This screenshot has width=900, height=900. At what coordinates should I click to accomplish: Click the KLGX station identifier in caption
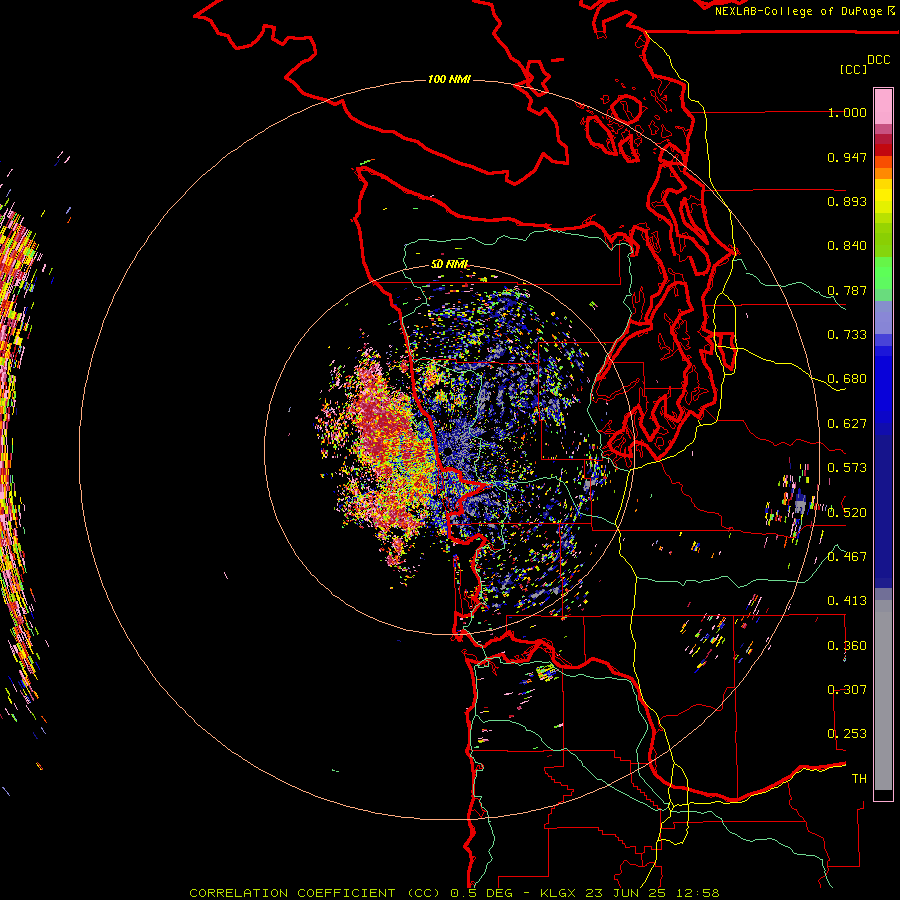coord(559,893)
